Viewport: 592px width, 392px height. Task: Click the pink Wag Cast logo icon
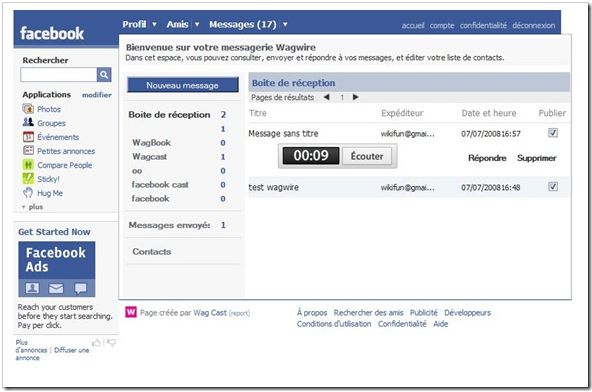pyautogui.click(x=131, y=312)
